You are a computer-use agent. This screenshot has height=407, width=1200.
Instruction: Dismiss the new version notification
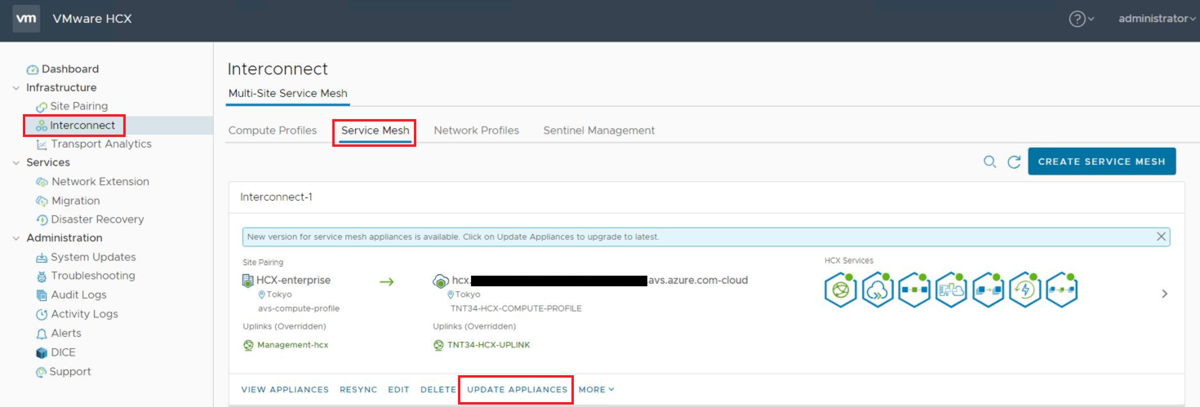click(x=1161, y=237)
